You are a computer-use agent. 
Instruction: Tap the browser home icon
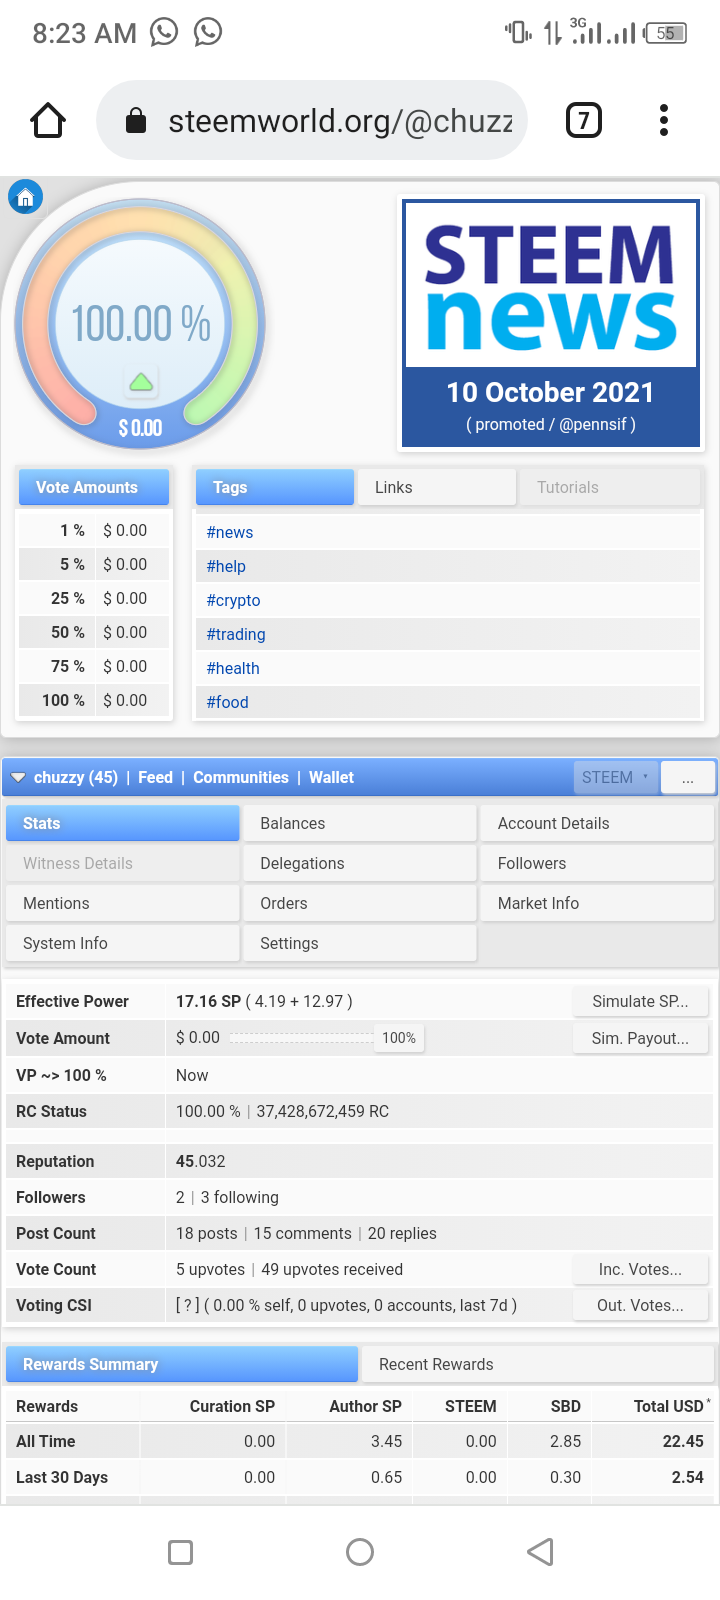(48, 121)
